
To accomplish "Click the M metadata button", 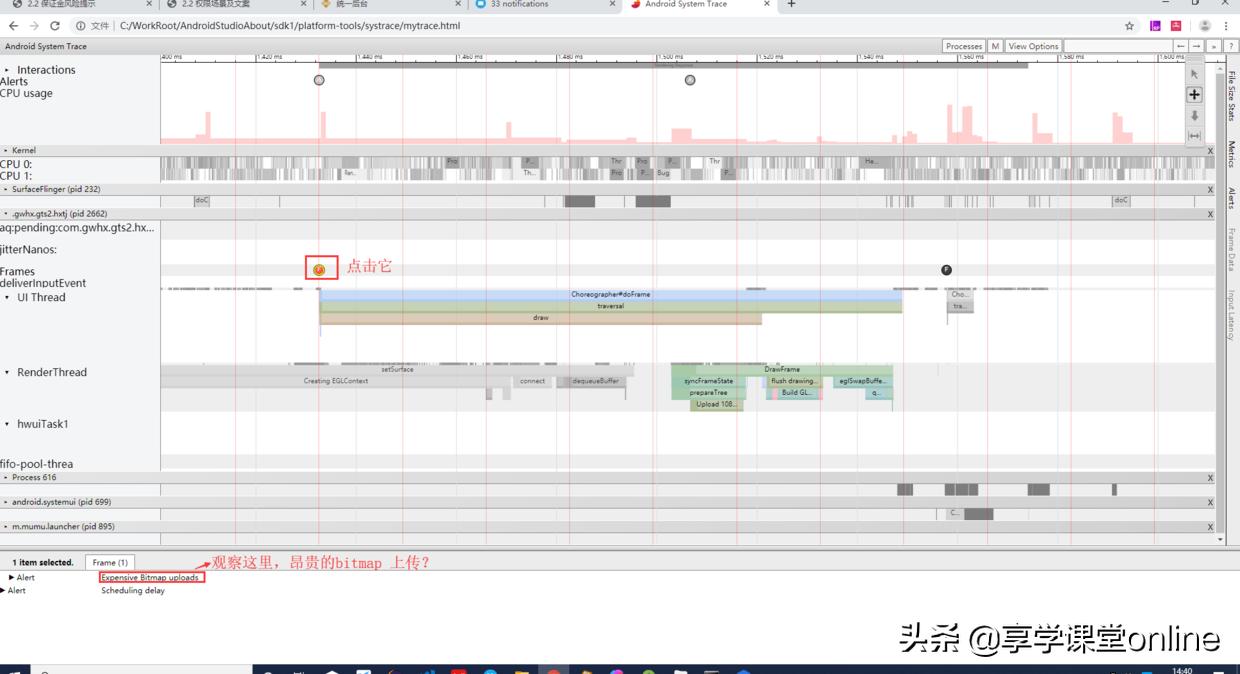I will coord(996,46).
